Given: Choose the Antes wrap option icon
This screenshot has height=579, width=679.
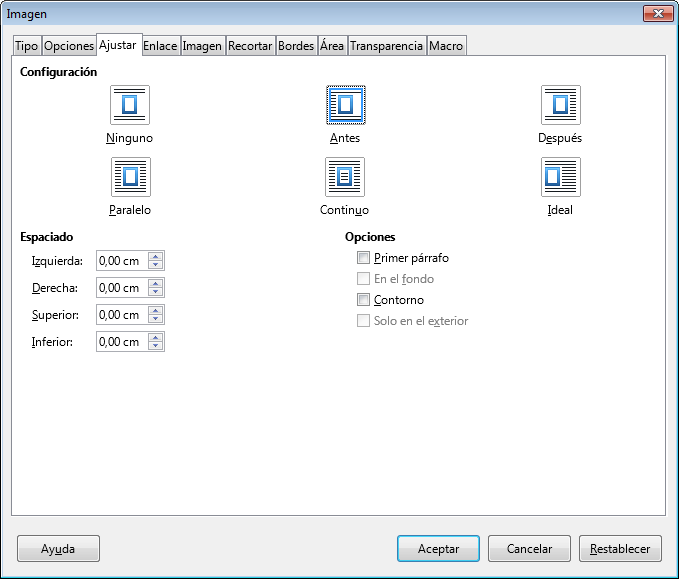Looking at the screenshot, I should point(345,105).
